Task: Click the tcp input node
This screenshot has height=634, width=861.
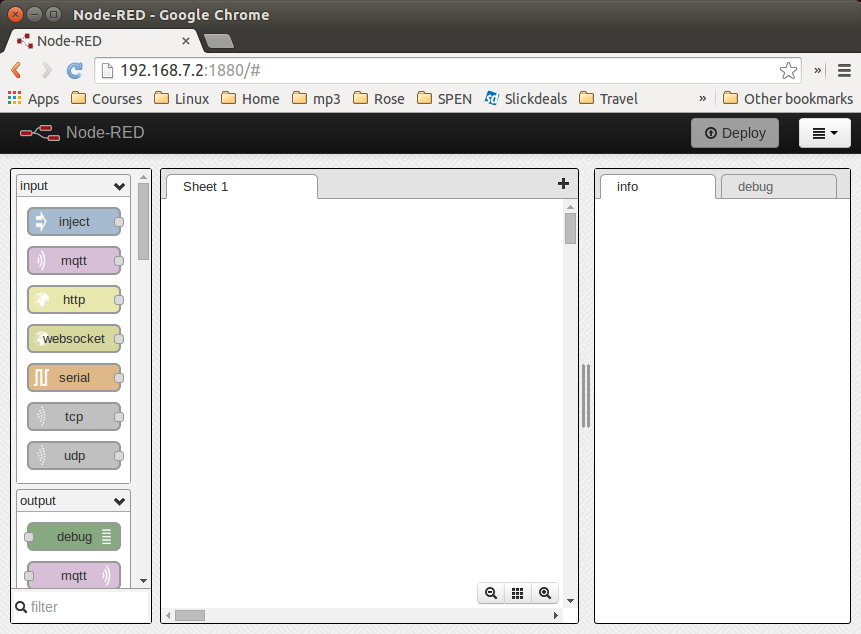Action: (74, 417)
